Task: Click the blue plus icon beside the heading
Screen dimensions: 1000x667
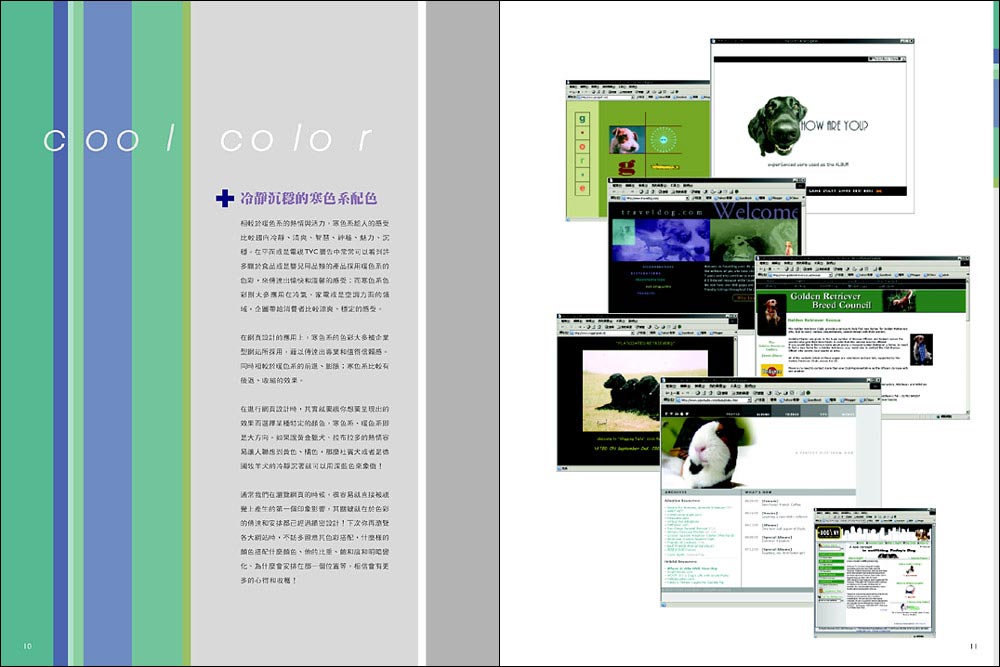Action: (225, 198)
